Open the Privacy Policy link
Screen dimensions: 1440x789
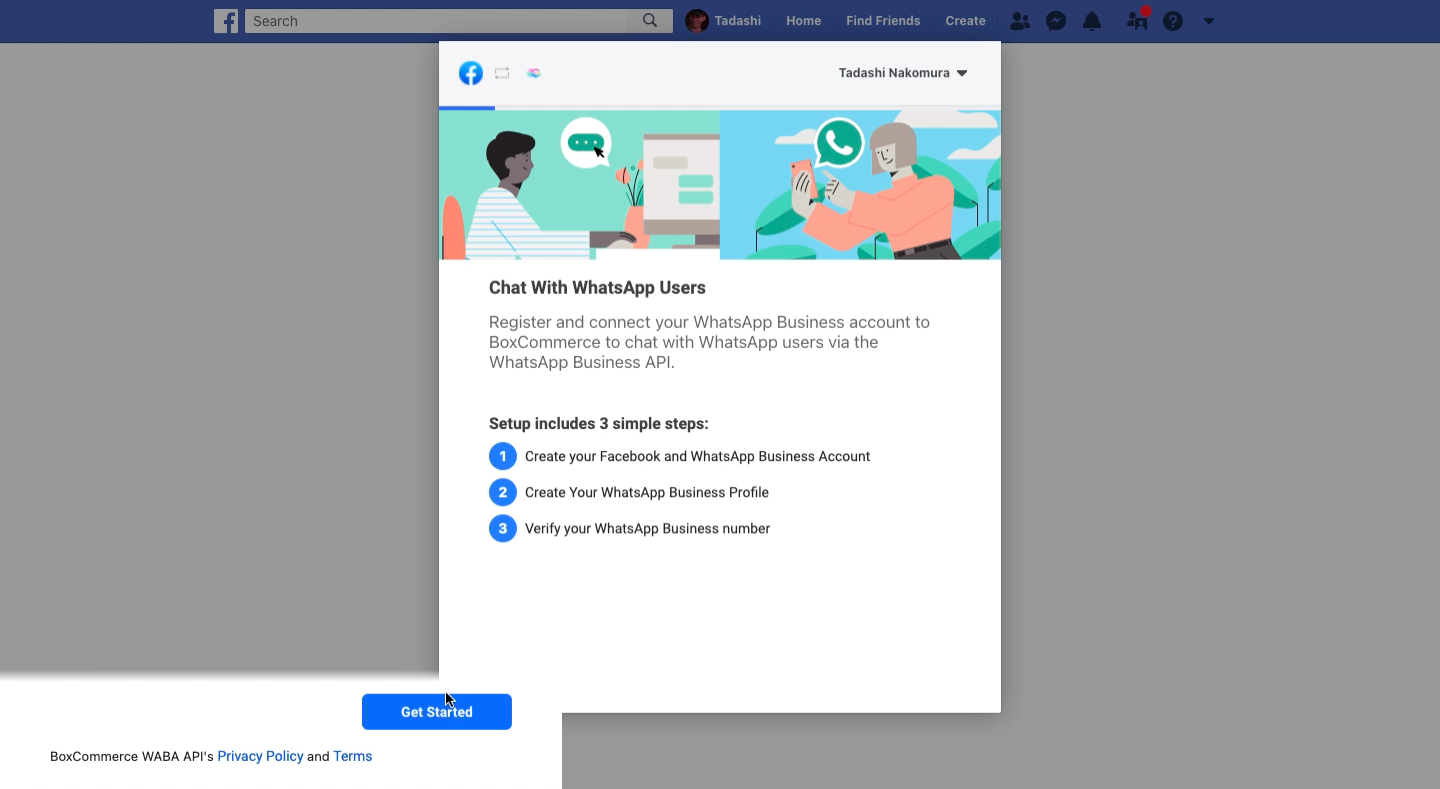click(x=260, y=756)
